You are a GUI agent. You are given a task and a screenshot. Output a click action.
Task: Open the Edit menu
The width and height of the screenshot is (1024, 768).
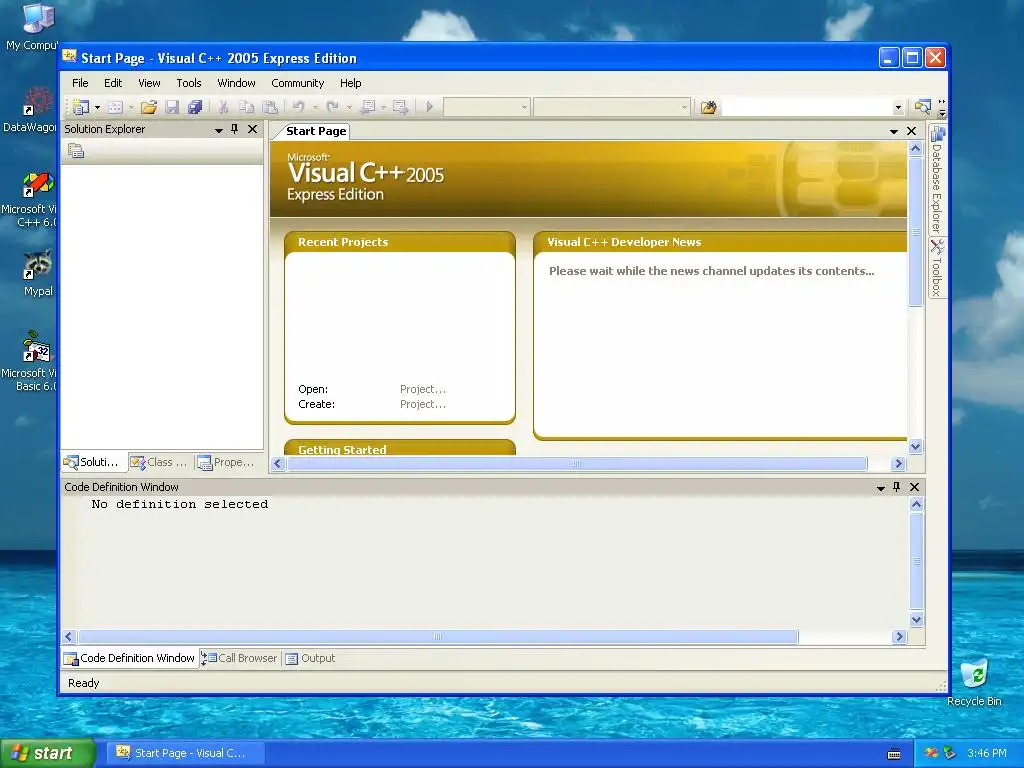pyautogui.click(x=113, y=83)
